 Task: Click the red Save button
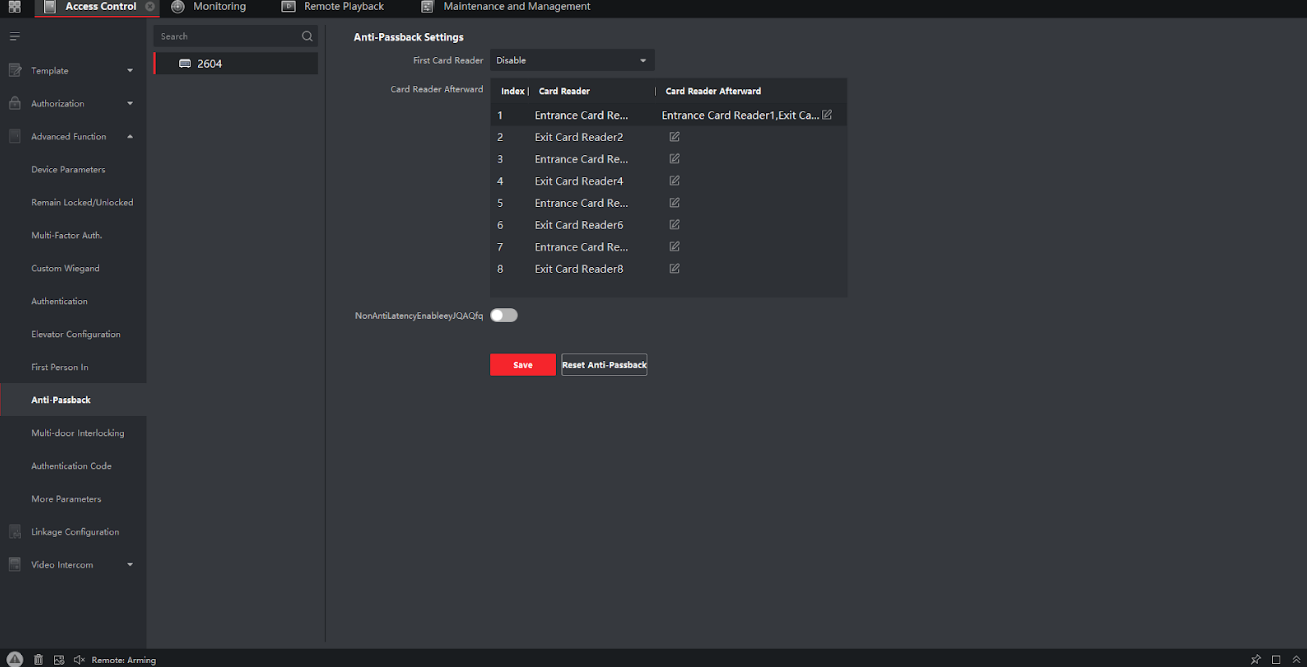(x=522, y=365)
